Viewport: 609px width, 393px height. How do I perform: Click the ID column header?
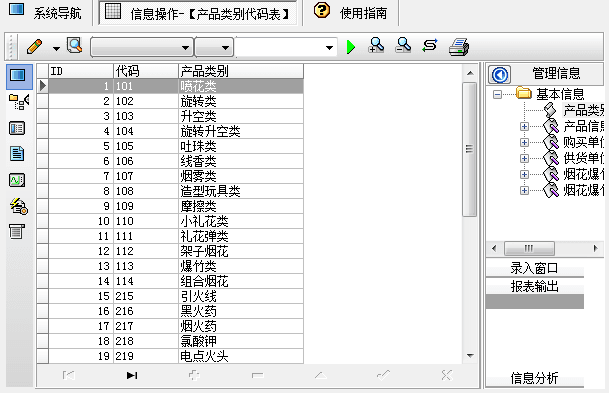coord(81,71)
